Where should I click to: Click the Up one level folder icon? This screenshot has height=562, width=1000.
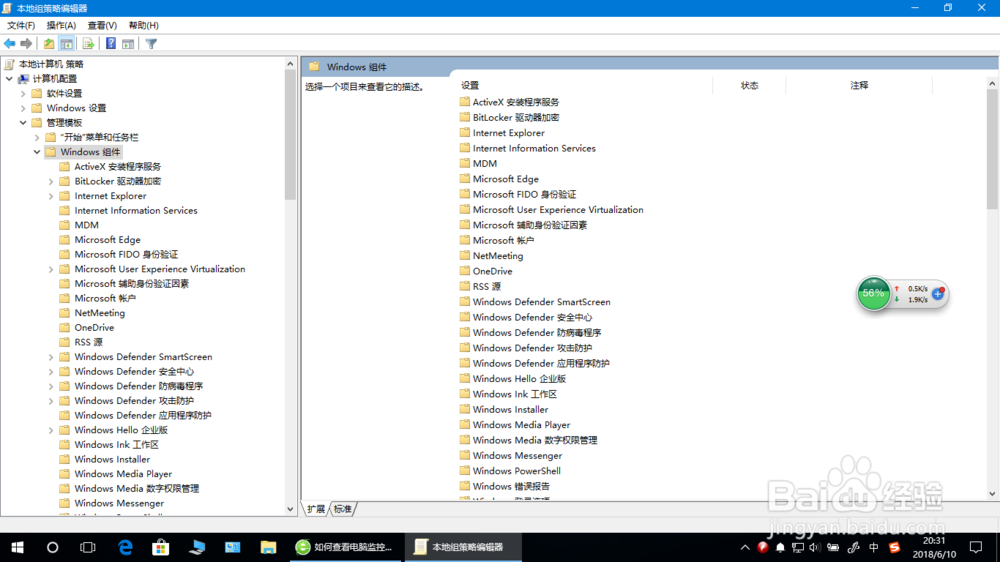pos(48,43)
